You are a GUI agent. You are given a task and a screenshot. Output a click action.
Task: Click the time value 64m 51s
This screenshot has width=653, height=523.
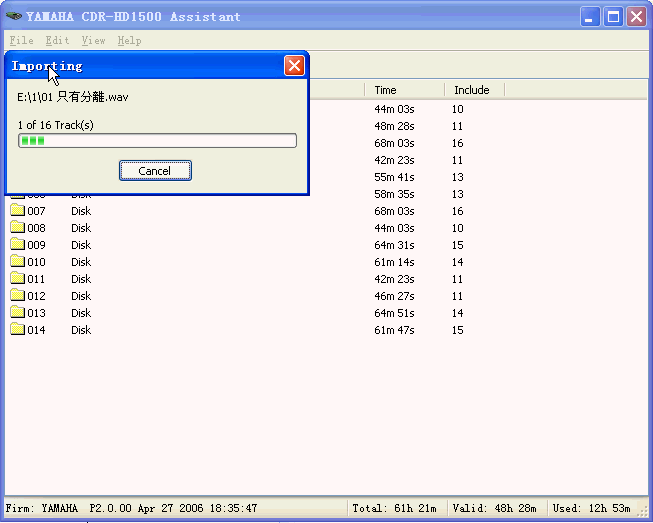click(x=394, y=314)
